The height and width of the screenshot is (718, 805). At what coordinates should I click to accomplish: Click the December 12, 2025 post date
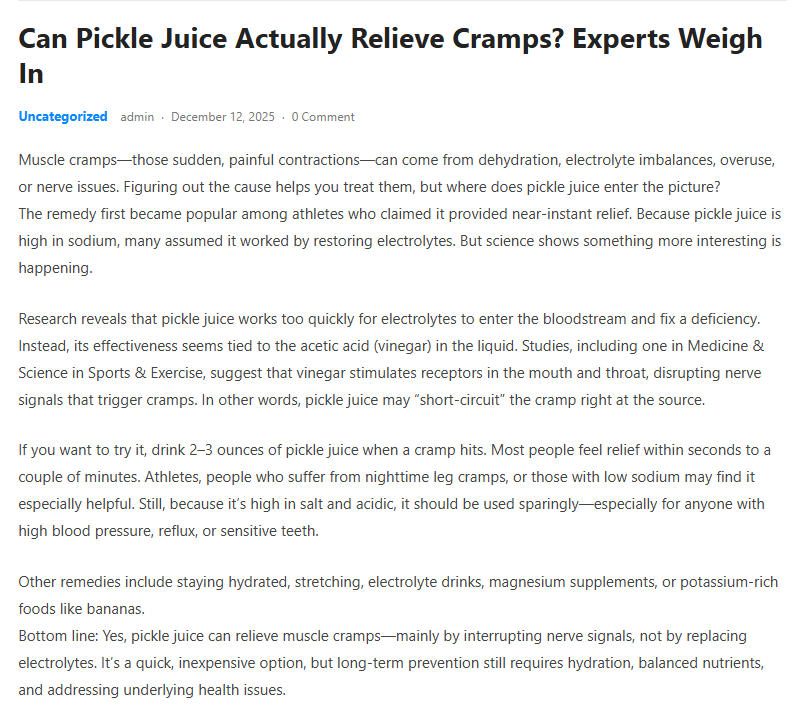(x=222, y=117)
